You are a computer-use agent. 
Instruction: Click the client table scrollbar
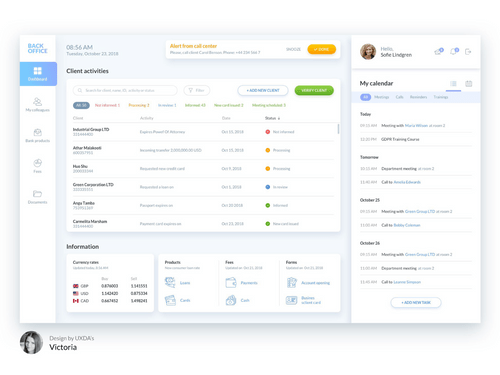point(338,129)
